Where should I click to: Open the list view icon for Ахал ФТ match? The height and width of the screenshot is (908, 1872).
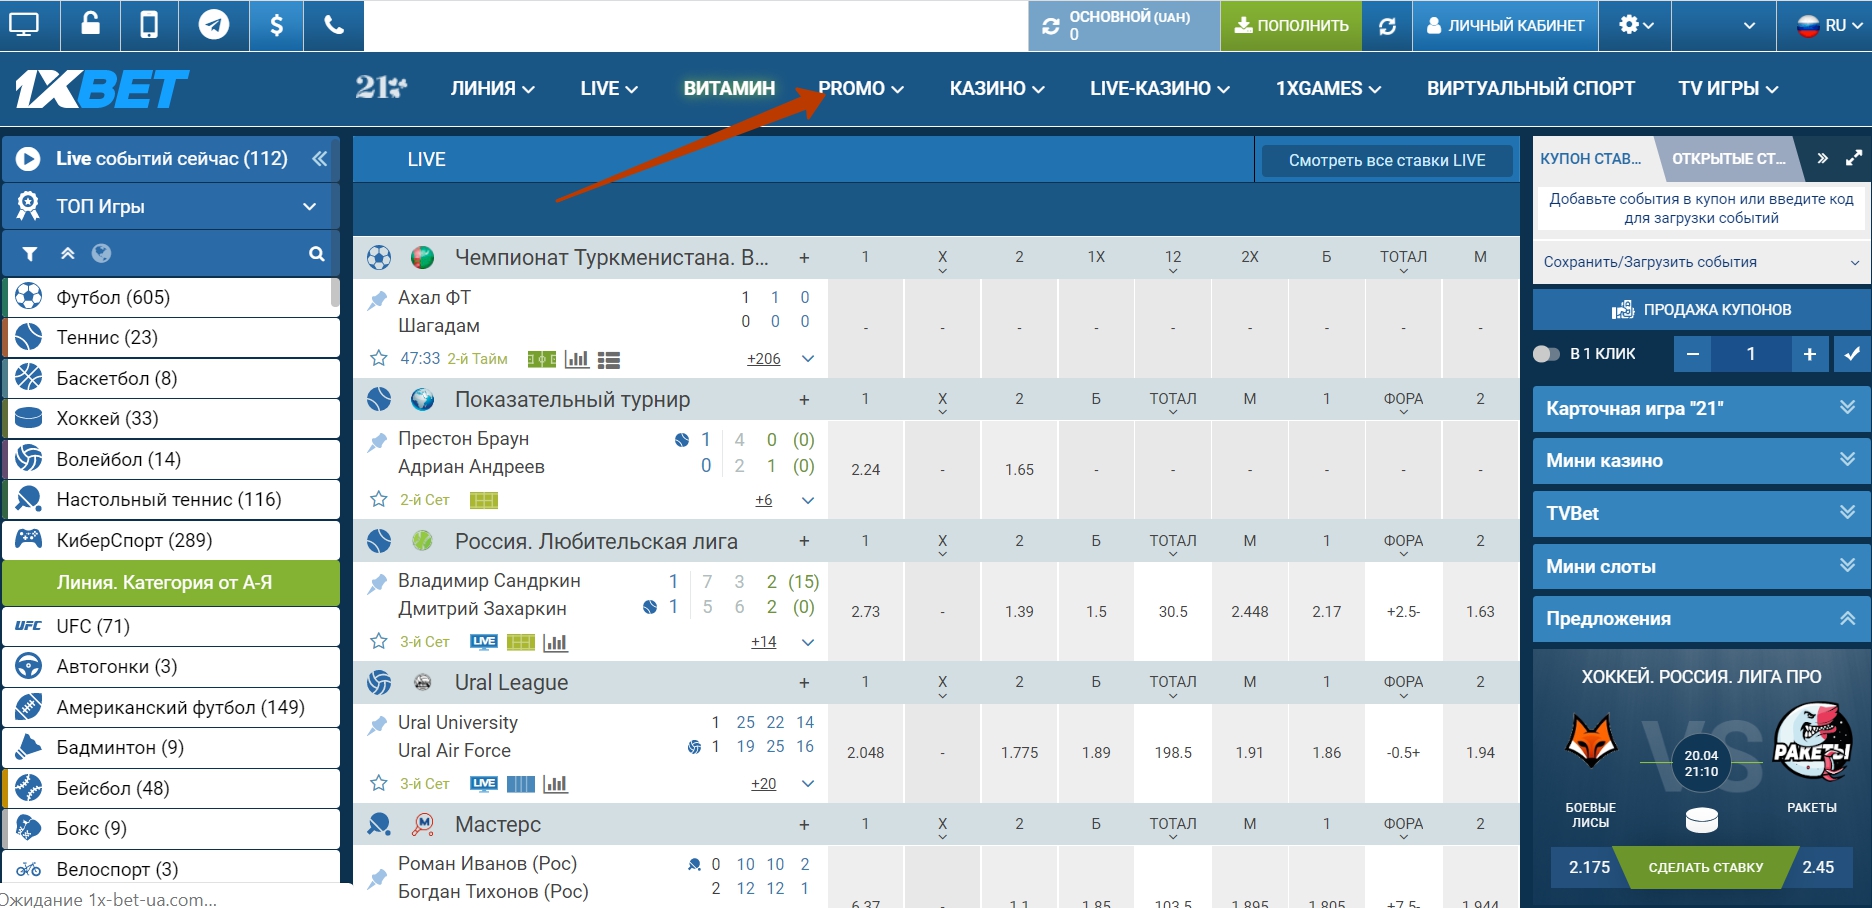[609, 360]
